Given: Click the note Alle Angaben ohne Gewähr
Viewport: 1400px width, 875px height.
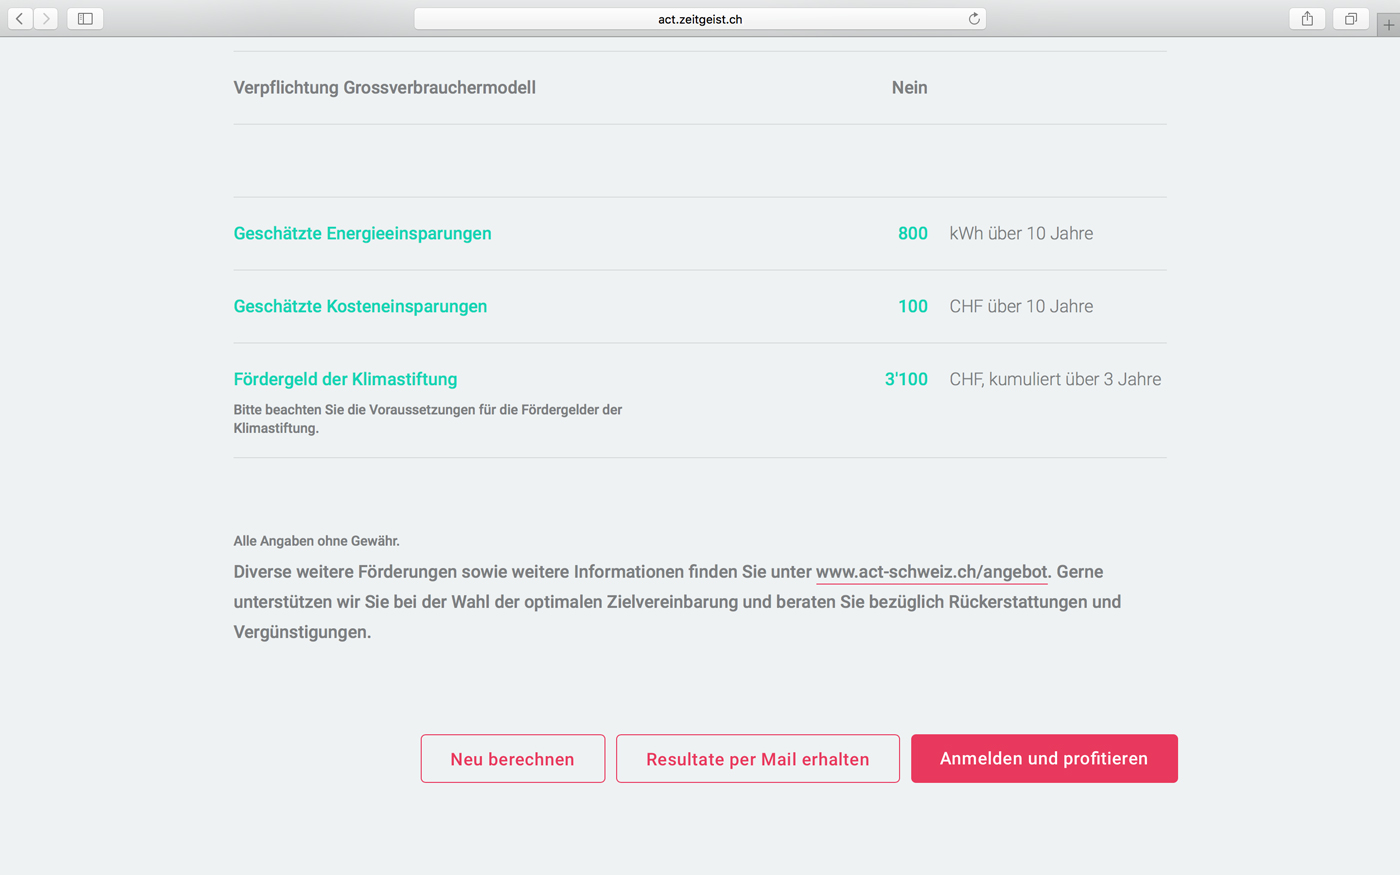Looking at the screenshot, I should point(316,541).
